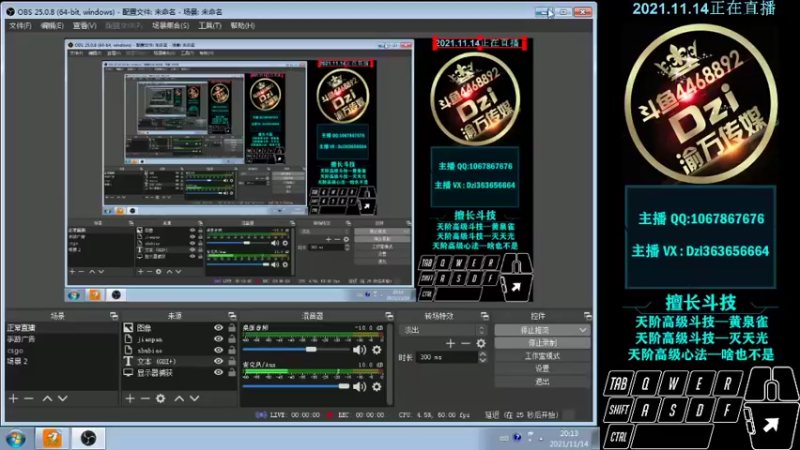Remove transition with minus icon
This screenshot has width=800, height=450.
tap(465, 343)
